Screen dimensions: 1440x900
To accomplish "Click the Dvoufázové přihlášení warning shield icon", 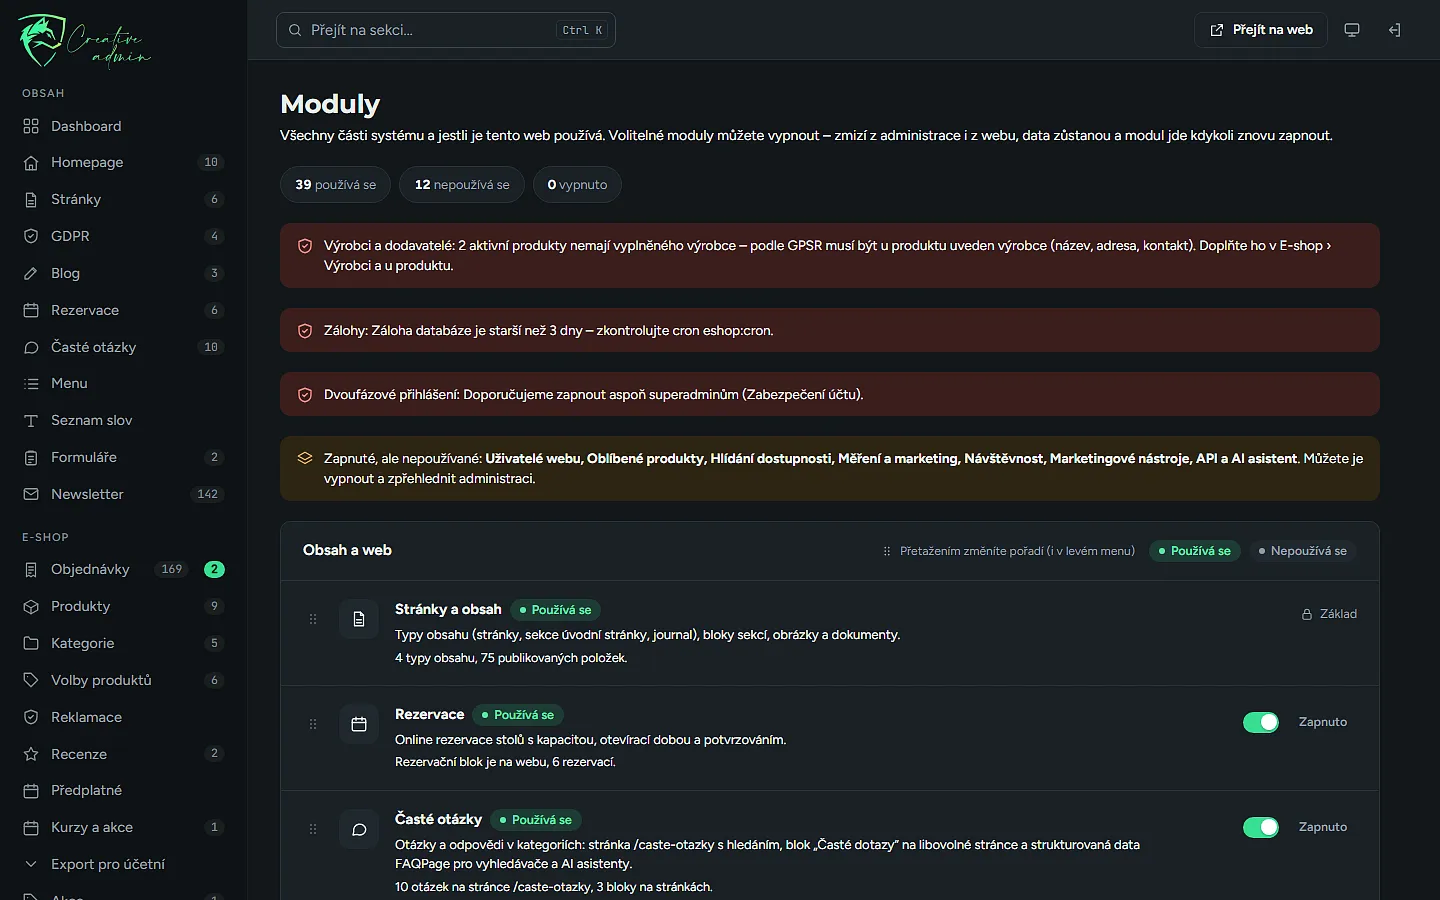I will (305, 395).
